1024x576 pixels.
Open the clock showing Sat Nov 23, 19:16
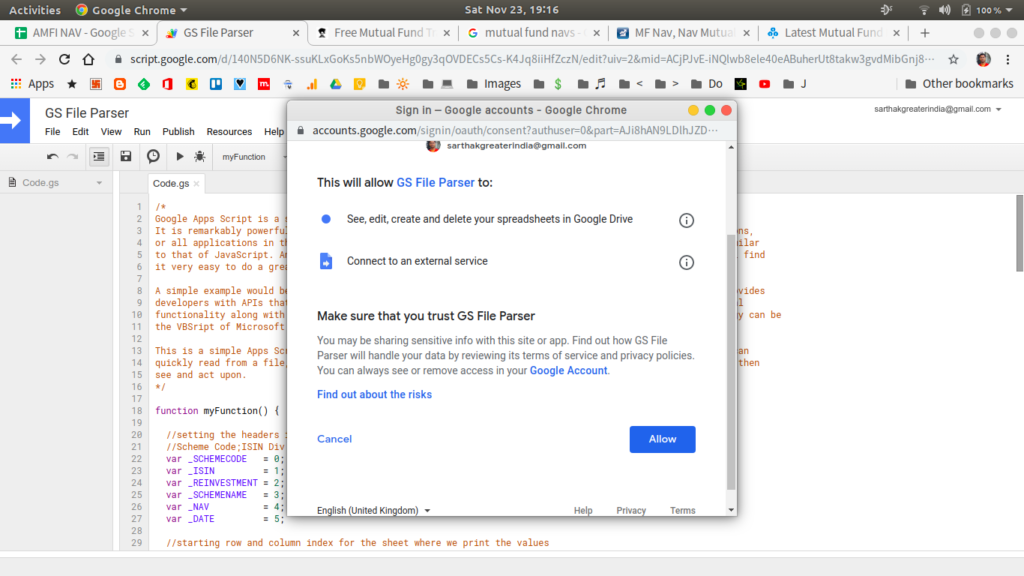511,10
